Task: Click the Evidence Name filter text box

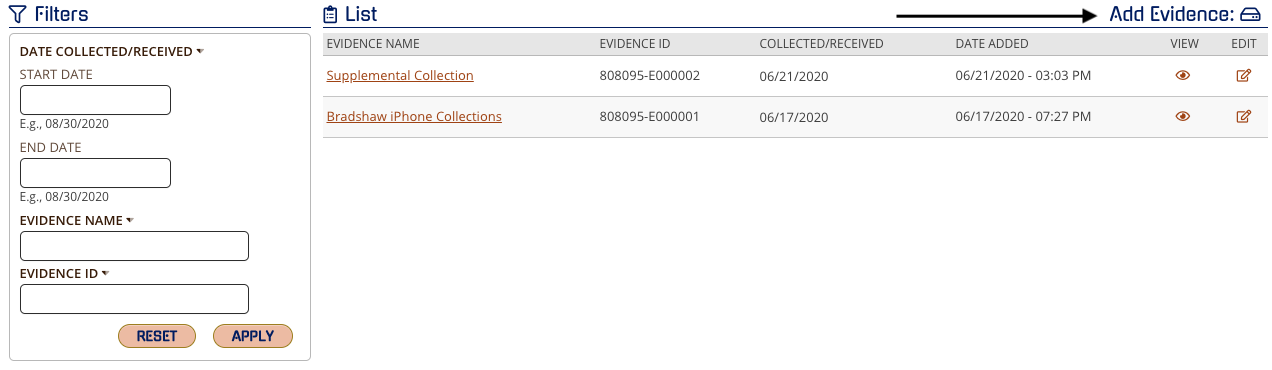Action: click(134, 246)
